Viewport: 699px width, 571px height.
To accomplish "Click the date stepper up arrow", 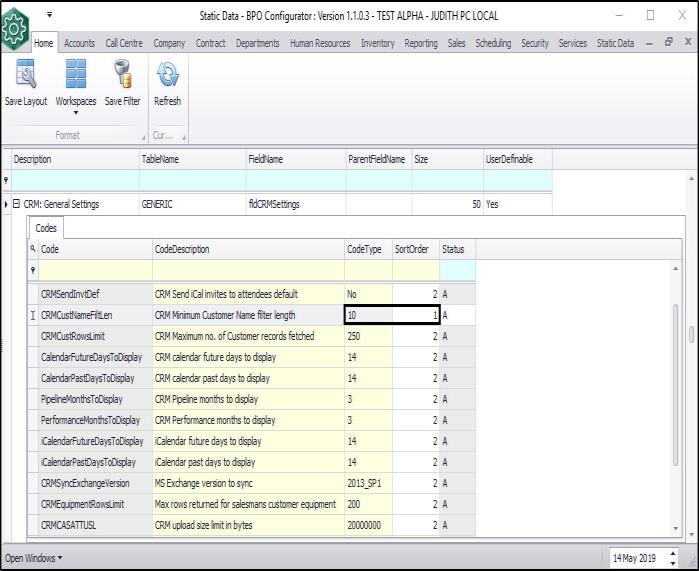I will click(672, 552).
